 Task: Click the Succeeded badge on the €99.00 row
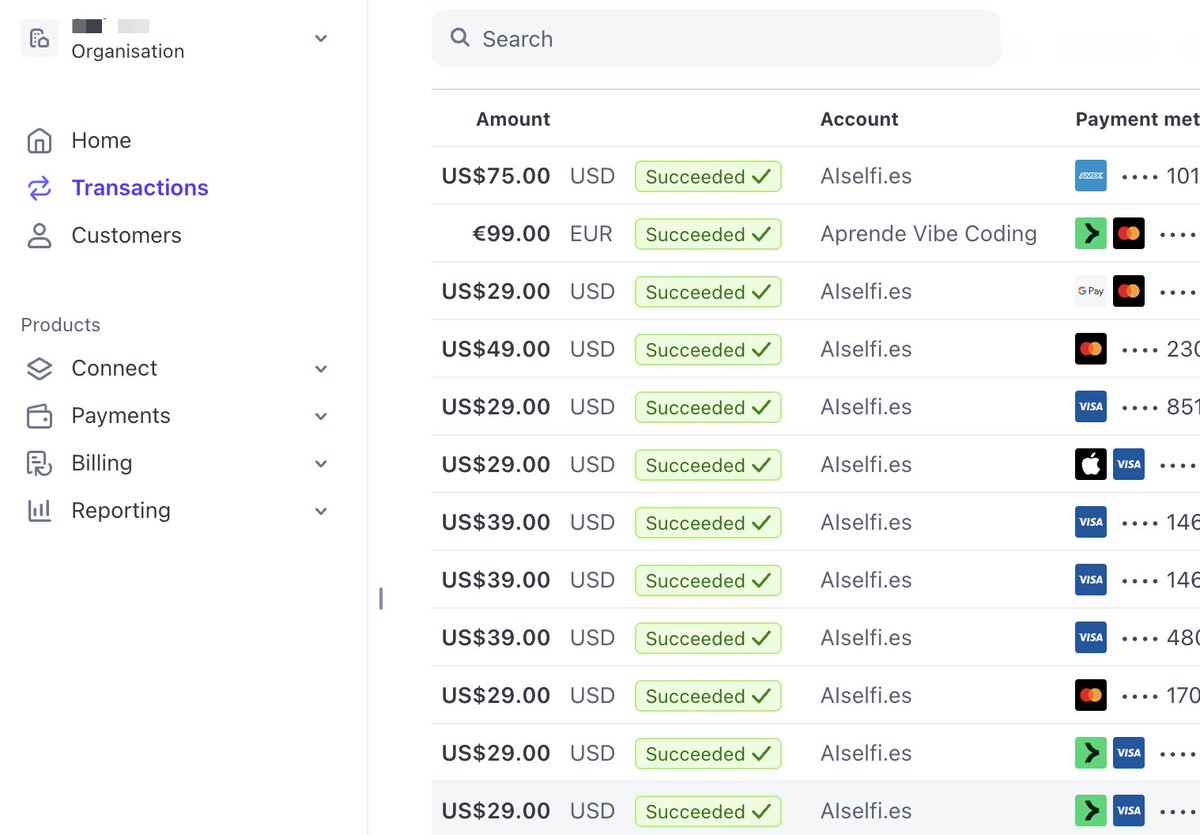click(x=708, y=233)
